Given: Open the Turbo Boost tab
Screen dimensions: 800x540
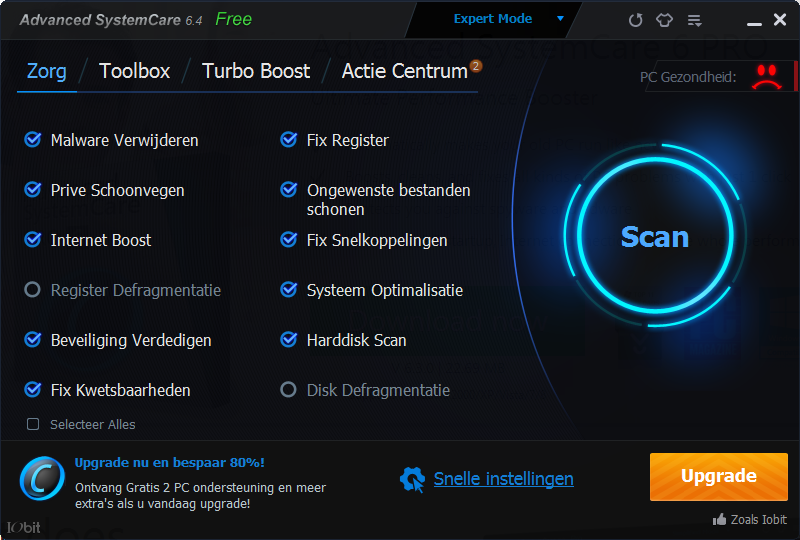Looking at the screenshot, I should point(256,71).
